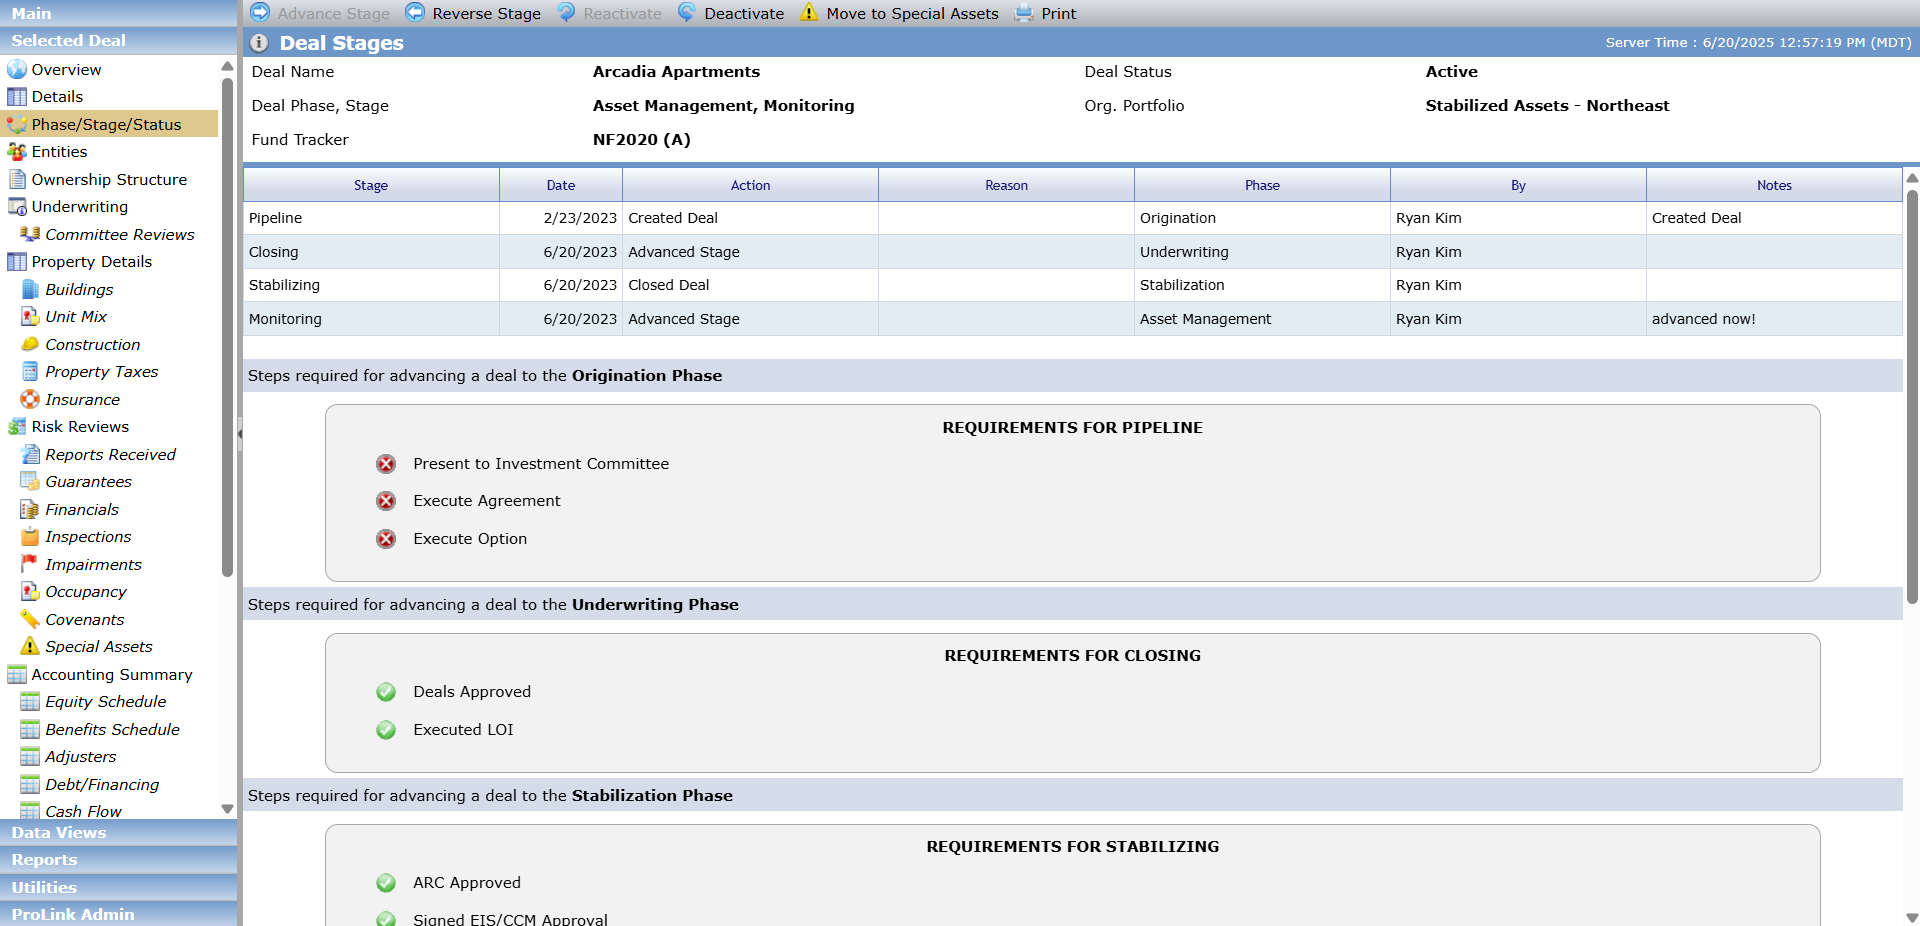Expand the Utilities section

click(119, 888)
